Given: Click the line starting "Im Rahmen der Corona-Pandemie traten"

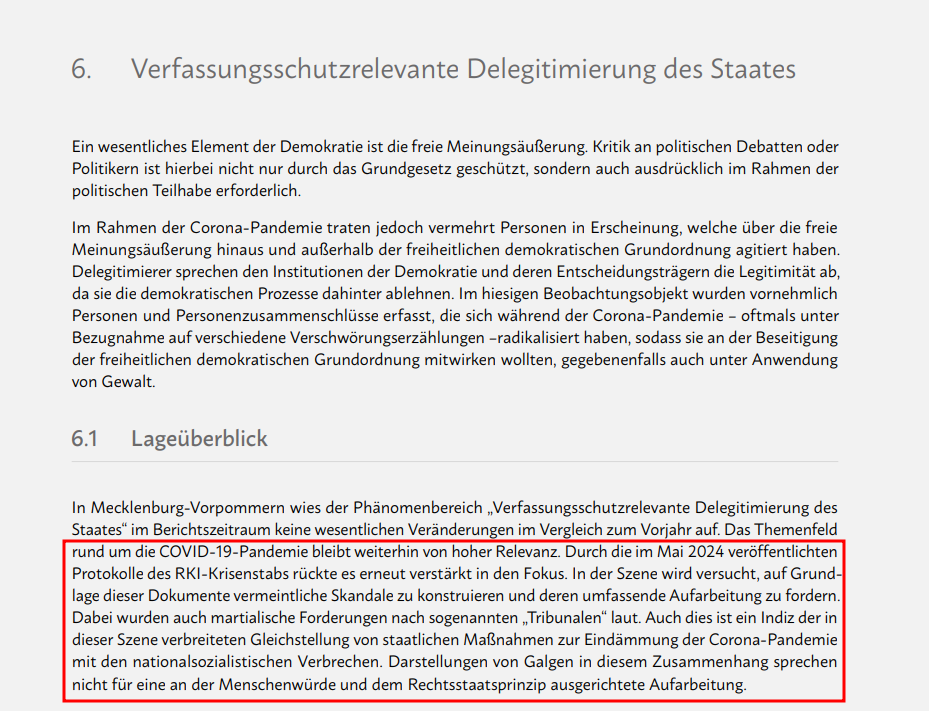Looking at the screenshot, I should pos(455,228).
